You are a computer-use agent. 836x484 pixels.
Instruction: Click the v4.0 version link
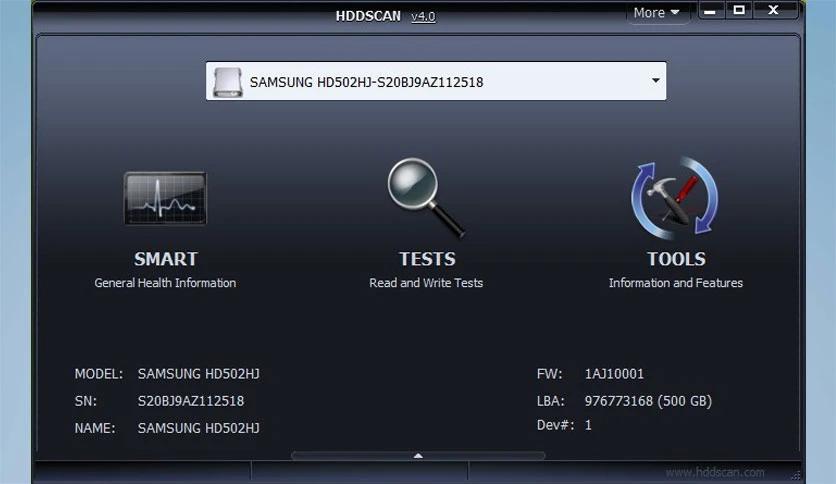pos(423,17)
